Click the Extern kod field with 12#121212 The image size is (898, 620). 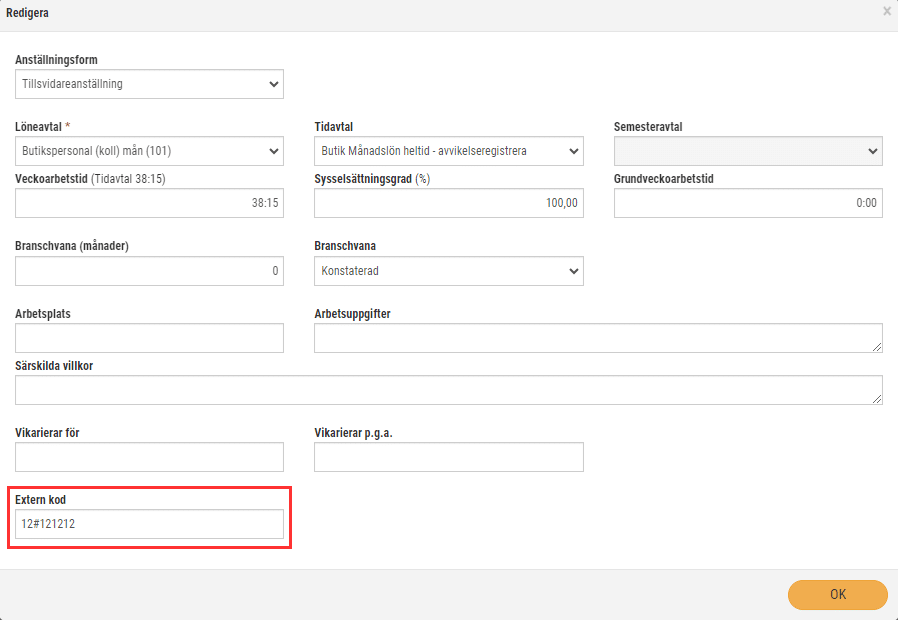tap(149, 524)
